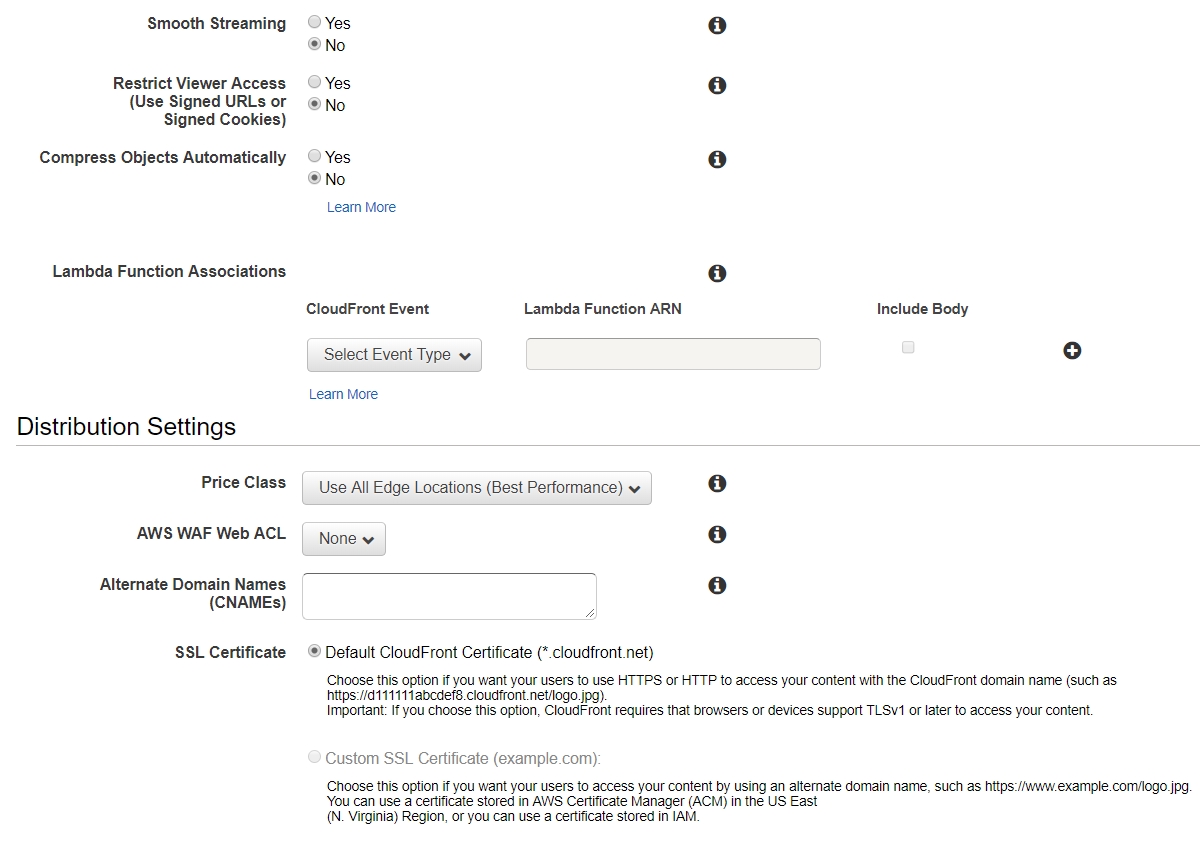Focus the Alternate Domain Names (CNAMEs) textbox
1200x846 pixels.
coord(449,596)
